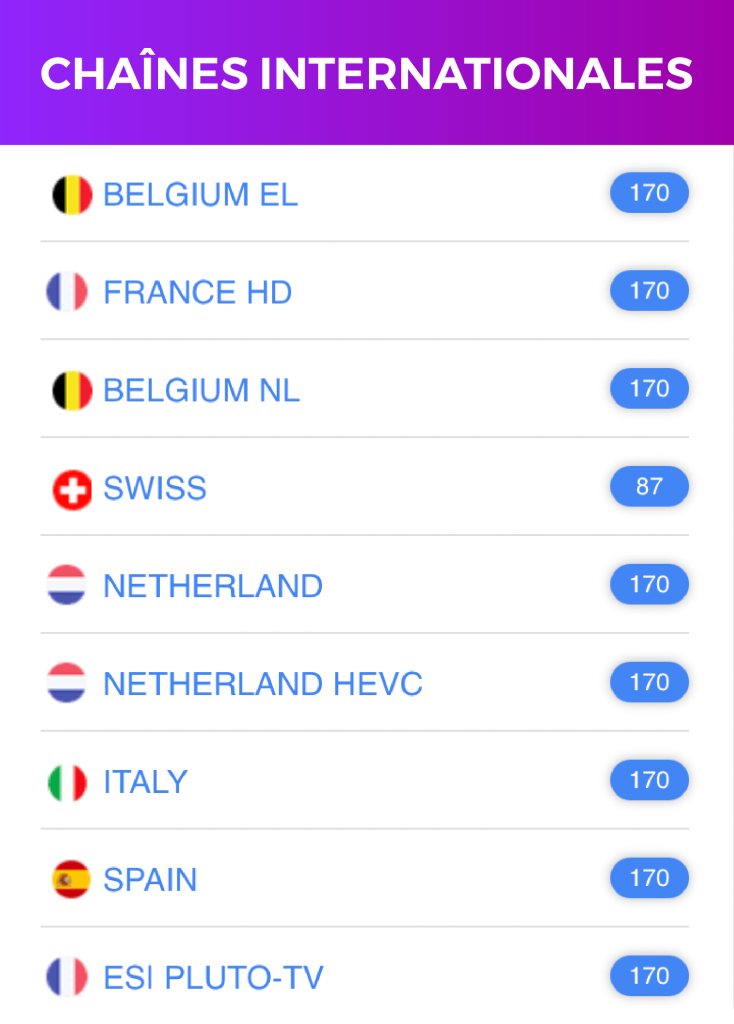Open the SWISS channels link
734x1024 pixels.
click(155, 489)
